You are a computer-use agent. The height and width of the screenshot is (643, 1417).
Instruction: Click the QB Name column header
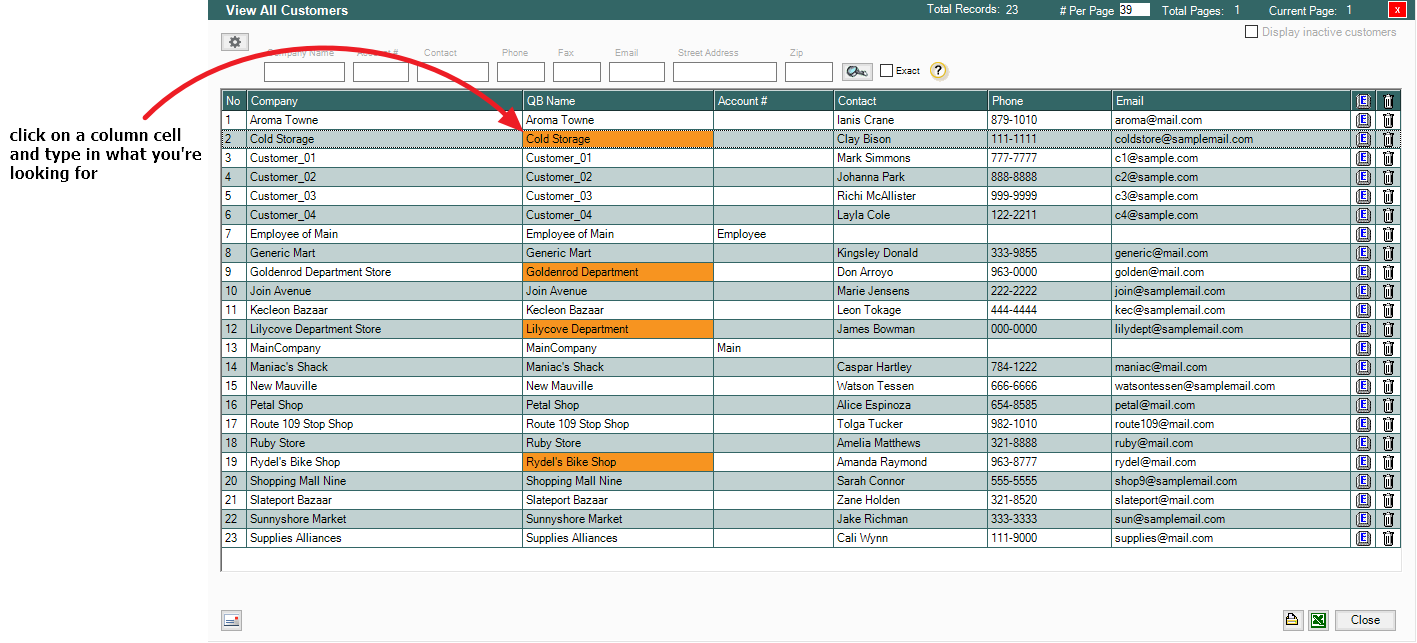[617, 101]
